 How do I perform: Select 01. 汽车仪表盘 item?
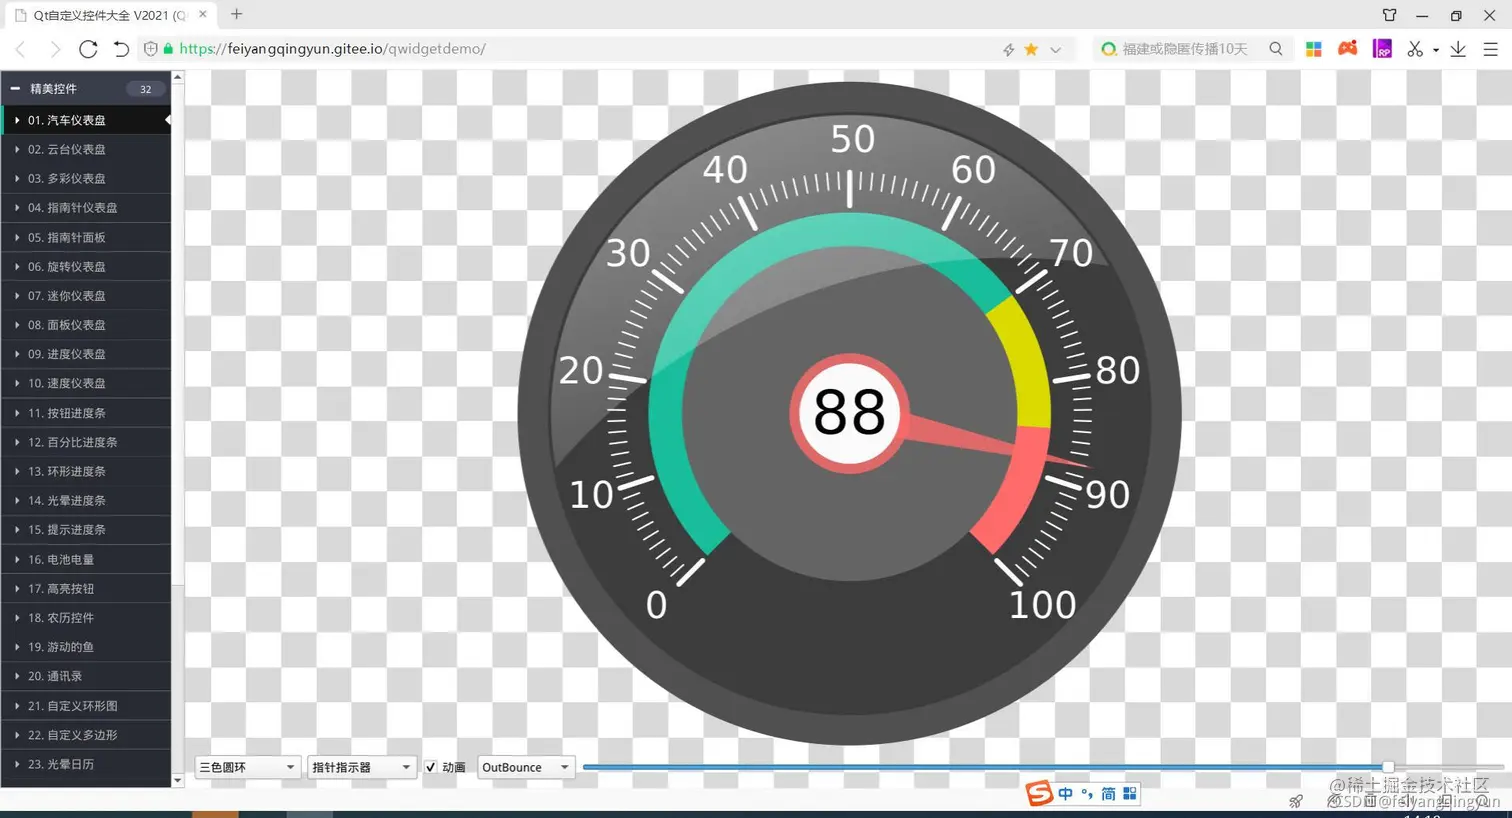coord(86,120)
